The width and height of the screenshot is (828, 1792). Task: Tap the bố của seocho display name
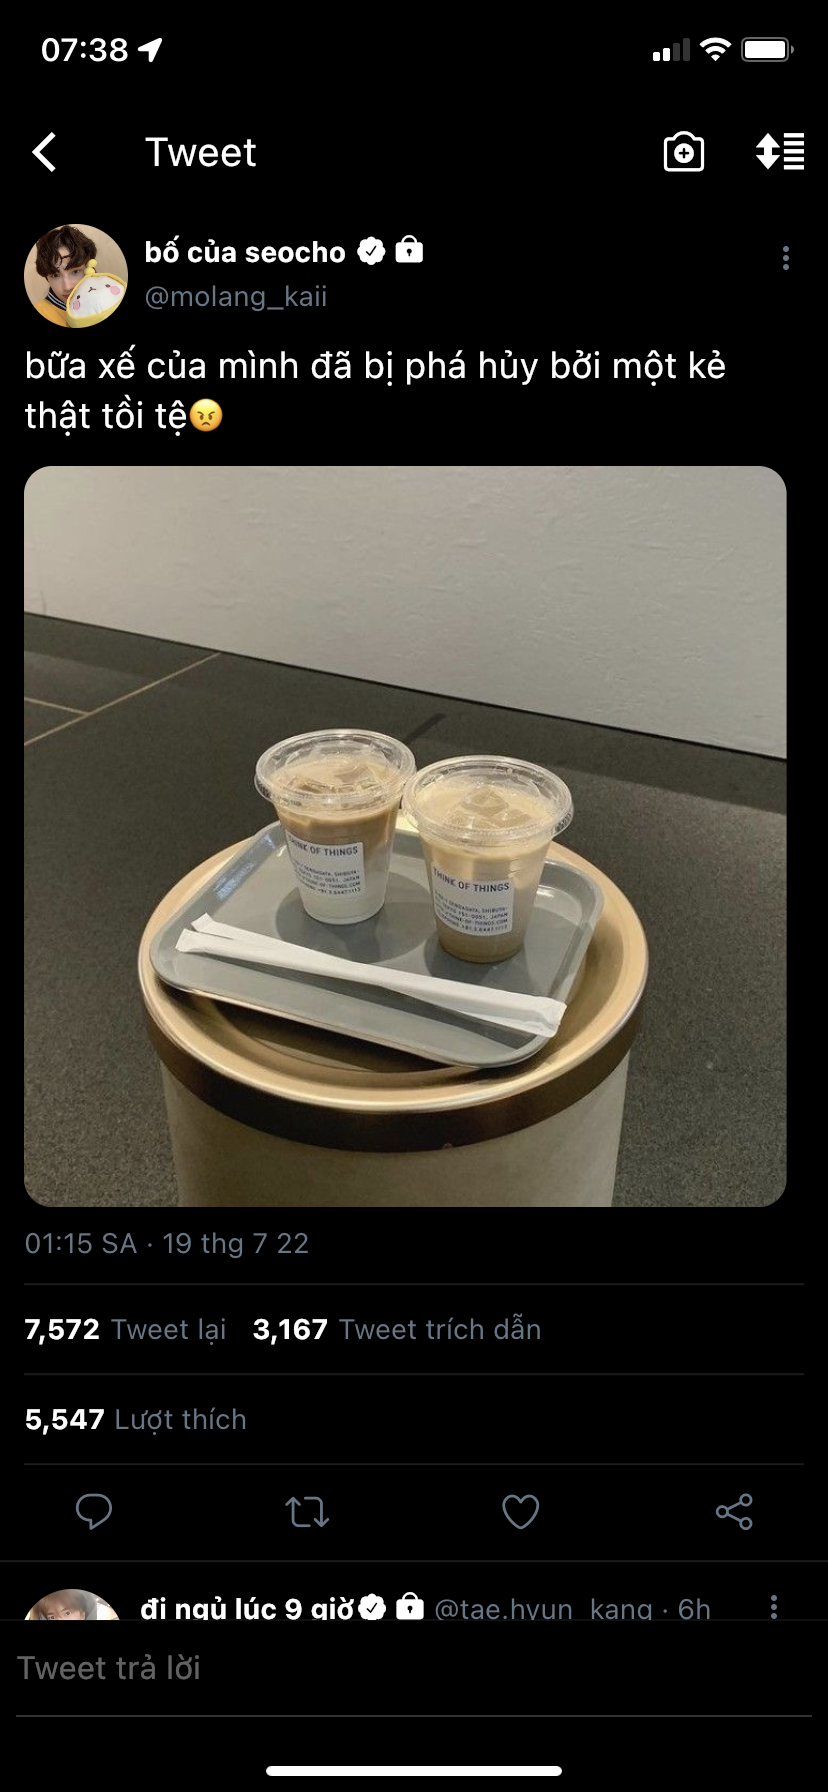click(245, 252)
